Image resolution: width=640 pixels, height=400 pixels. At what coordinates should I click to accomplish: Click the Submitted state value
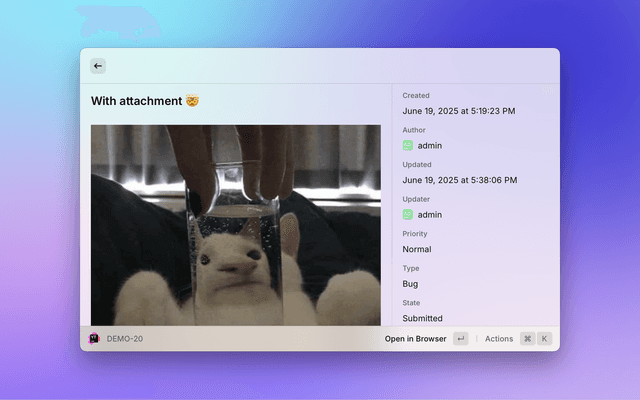pyautogui.click(x=422, y=318)
